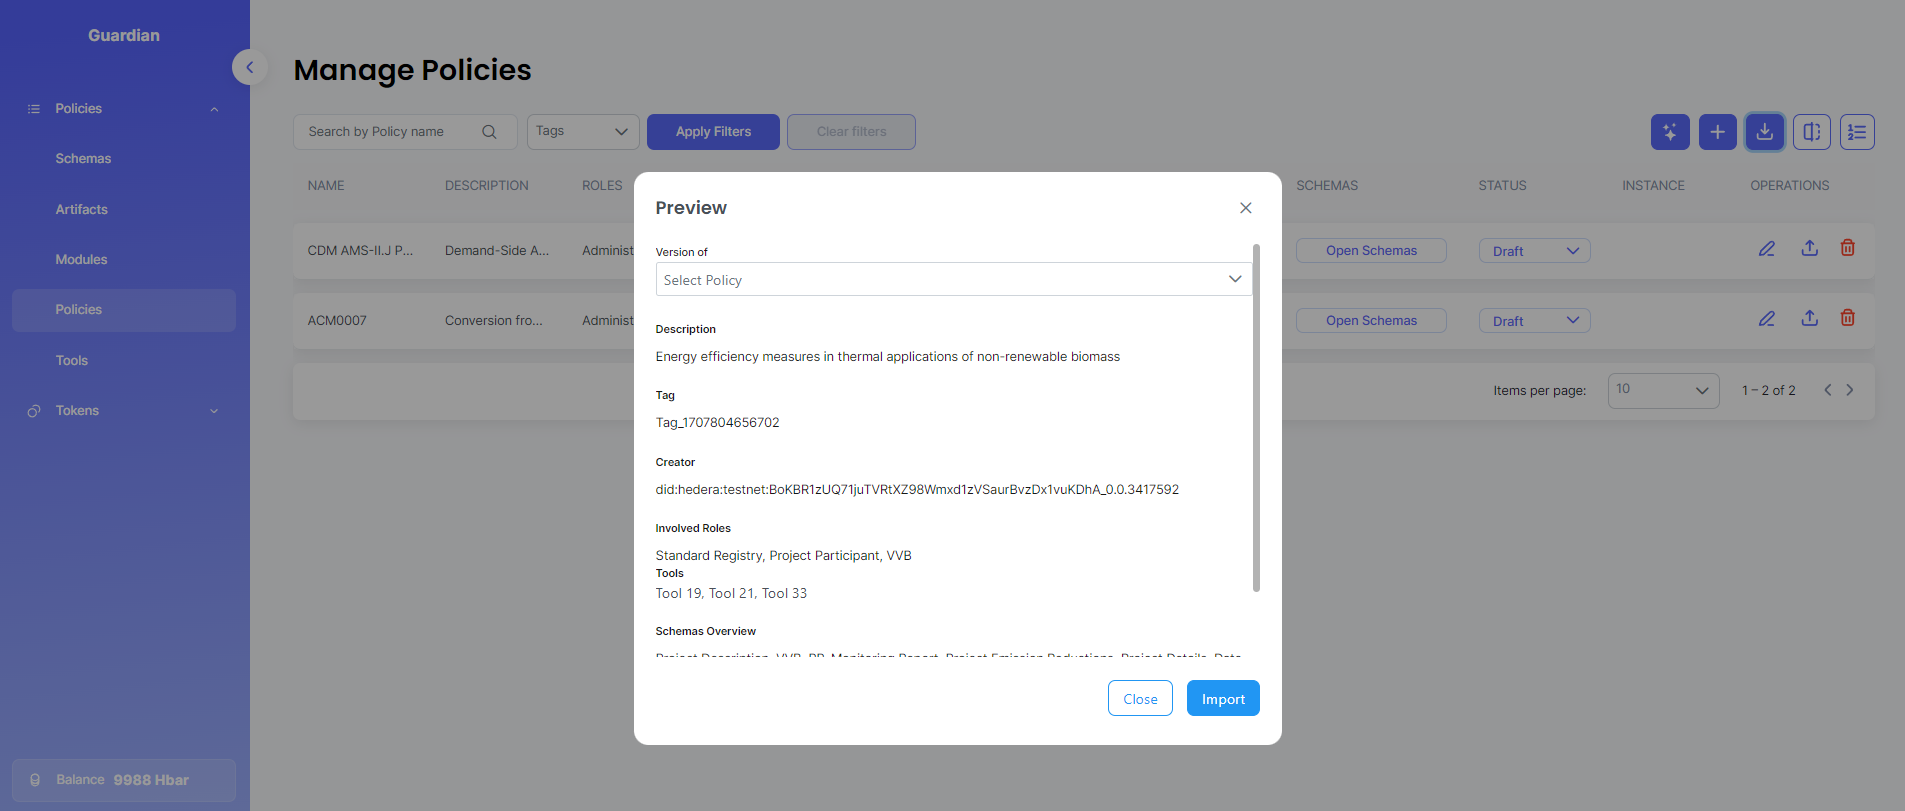Image resolution: width=1905 pixels, height=811 pixels.
Task: Click the Search by Policy name field
Action: click(x=390, y=132)
